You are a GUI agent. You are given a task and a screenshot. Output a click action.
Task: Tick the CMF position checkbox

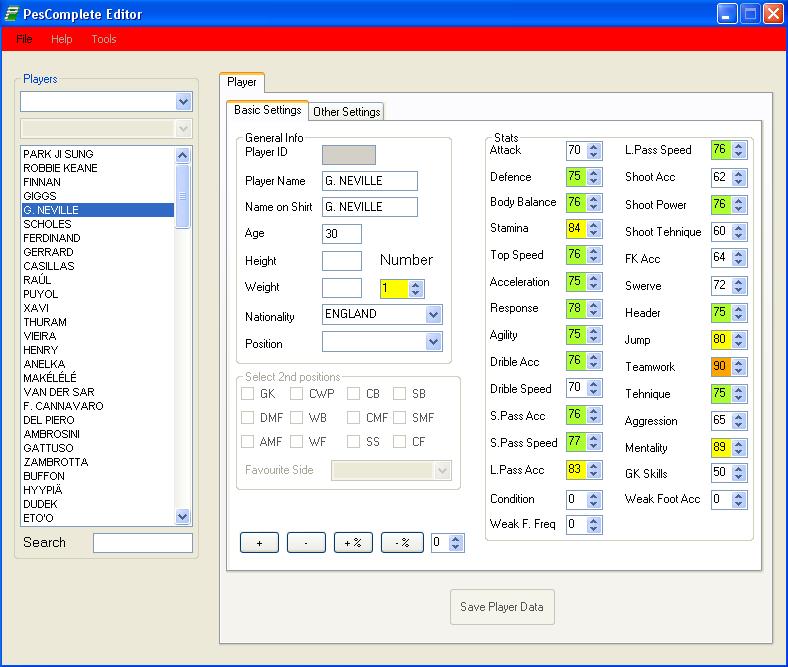354,418
